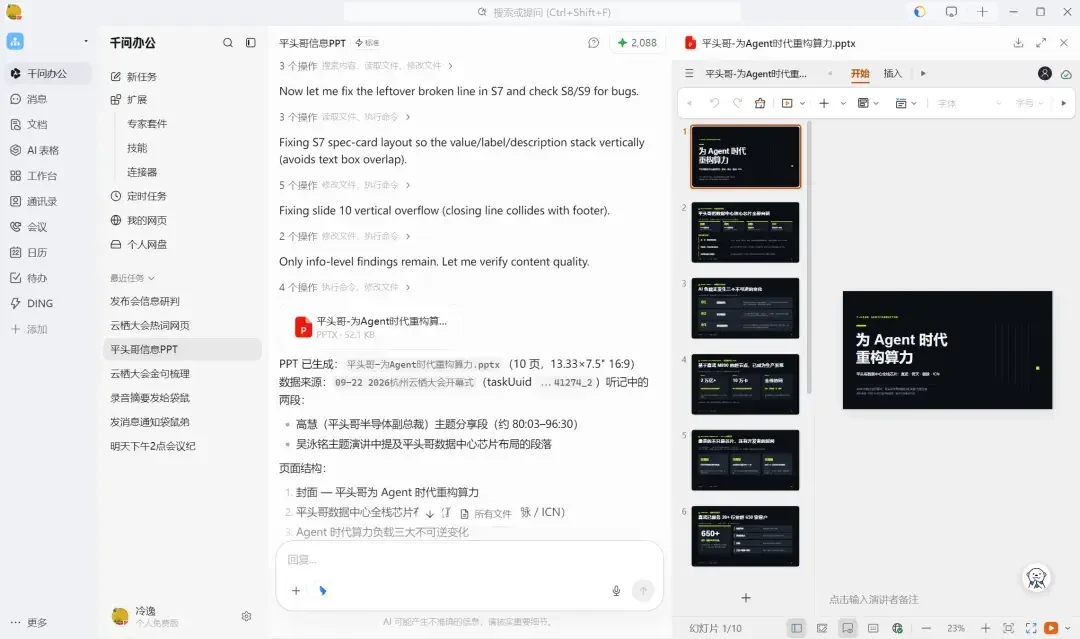This screenshot has height=639, width=1080.
Task: Toggle the speaker notes pane button
Action: coord(847,628)
